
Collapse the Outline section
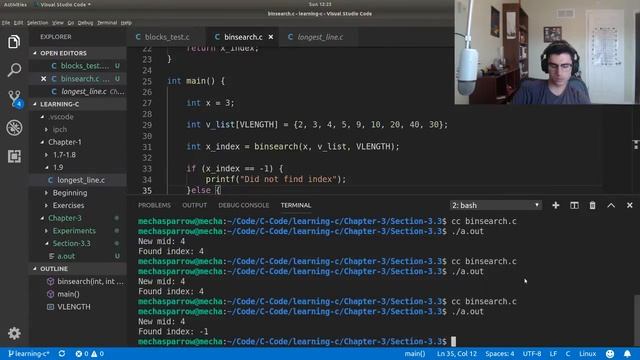(x=78, y=269)
